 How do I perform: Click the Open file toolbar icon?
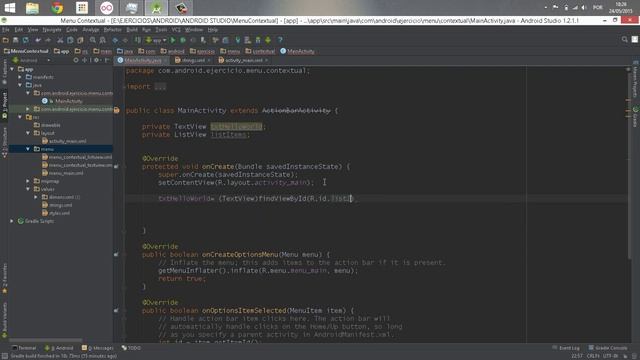point(5,40)
